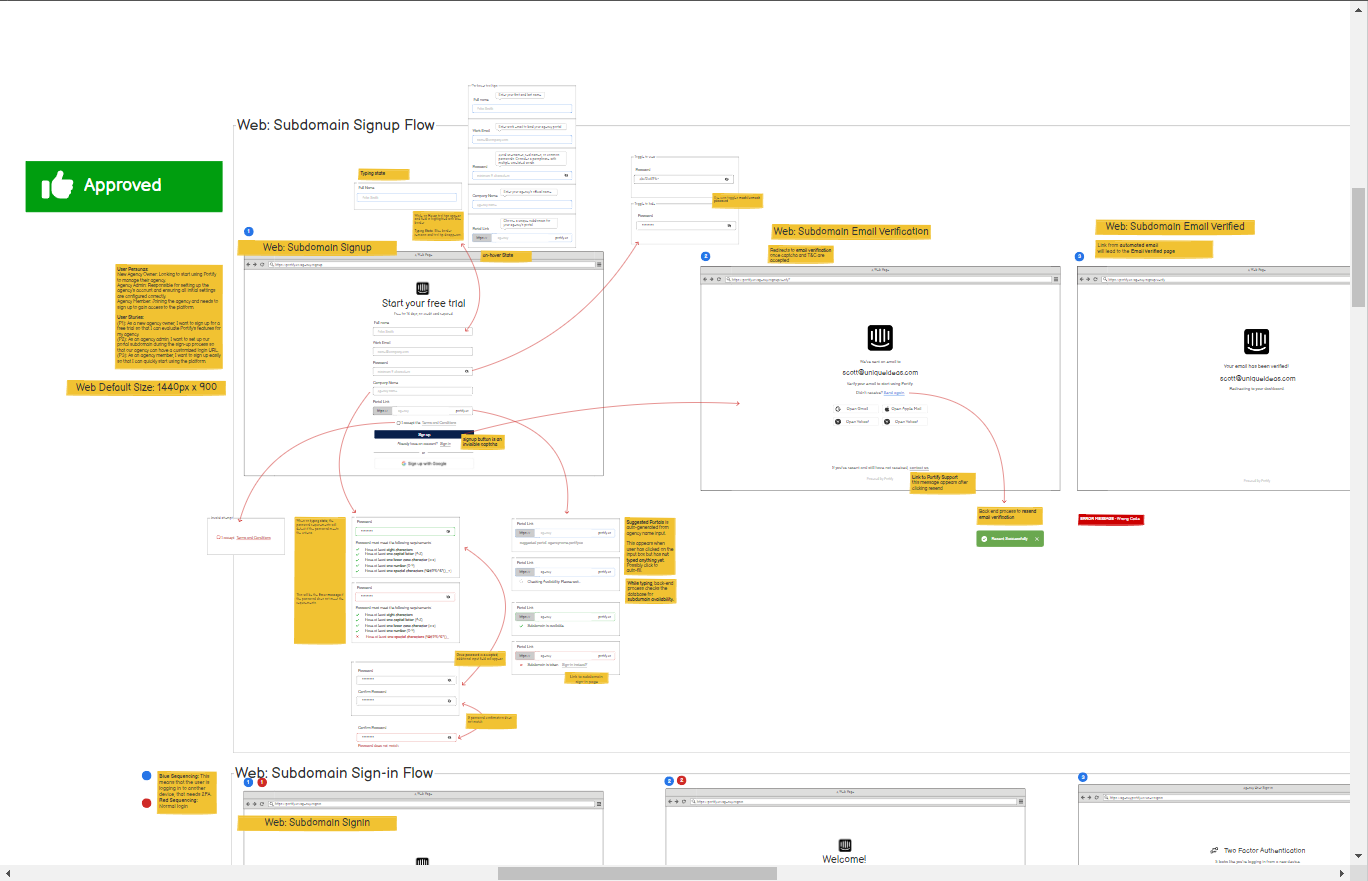Click the logo on the Email Verified page
The height and width of the screenshot is (881, 1368).
point(1256,342)
